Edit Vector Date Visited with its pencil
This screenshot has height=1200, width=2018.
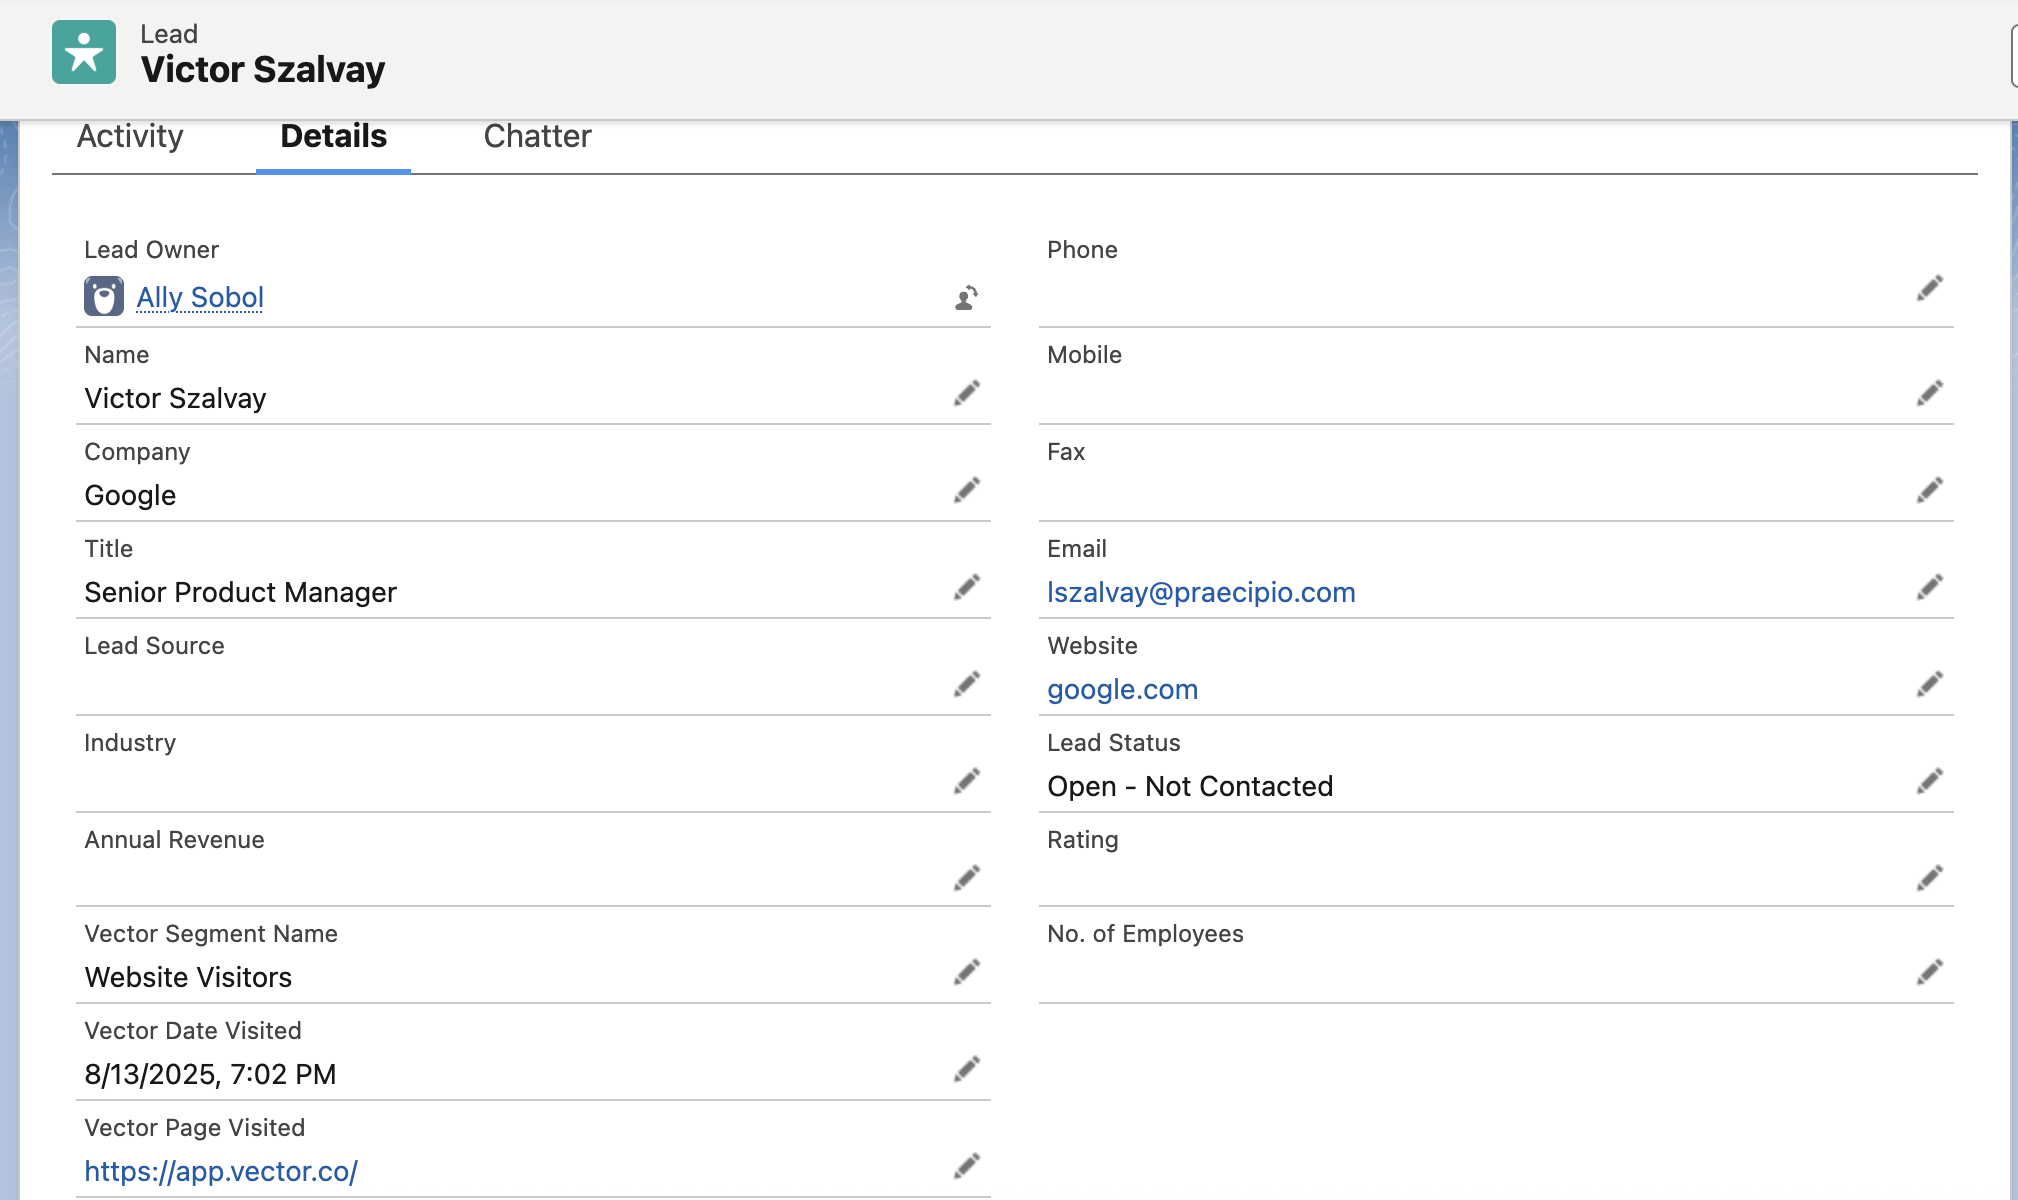[x=966, y=1069]
